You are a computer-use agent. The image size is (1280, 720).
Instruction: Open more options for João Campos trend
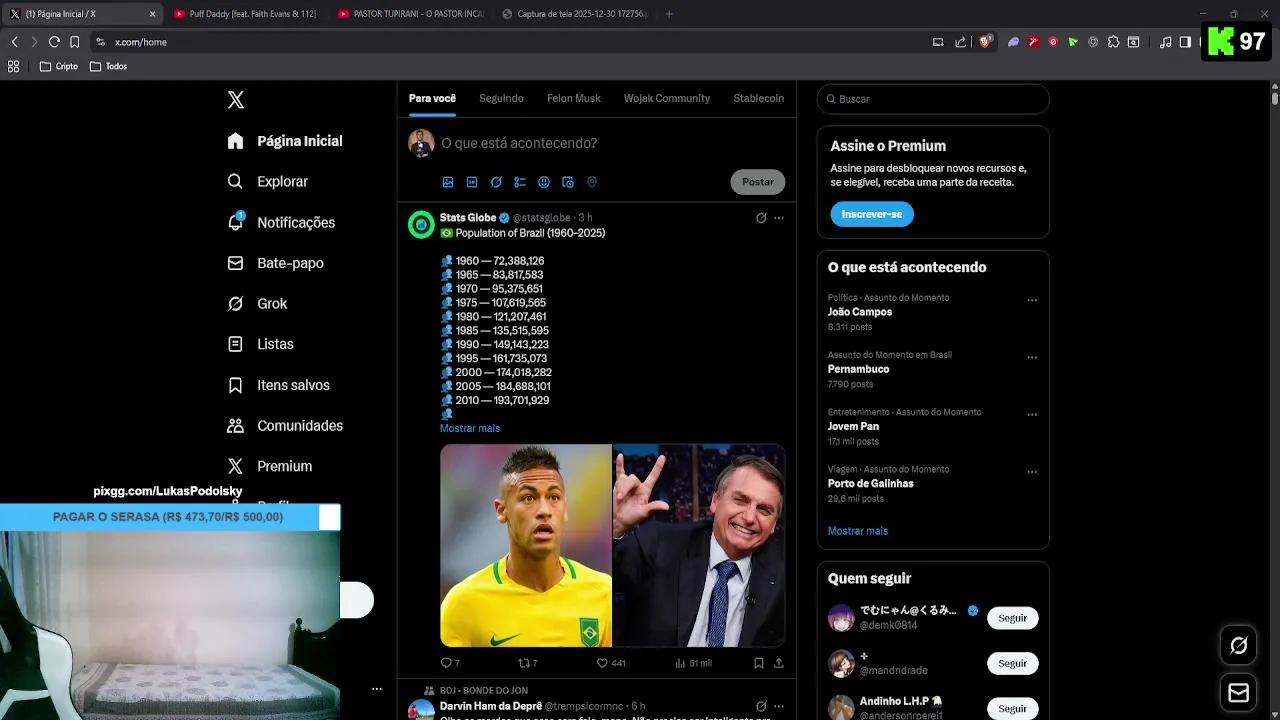[x=1032, y=300]
